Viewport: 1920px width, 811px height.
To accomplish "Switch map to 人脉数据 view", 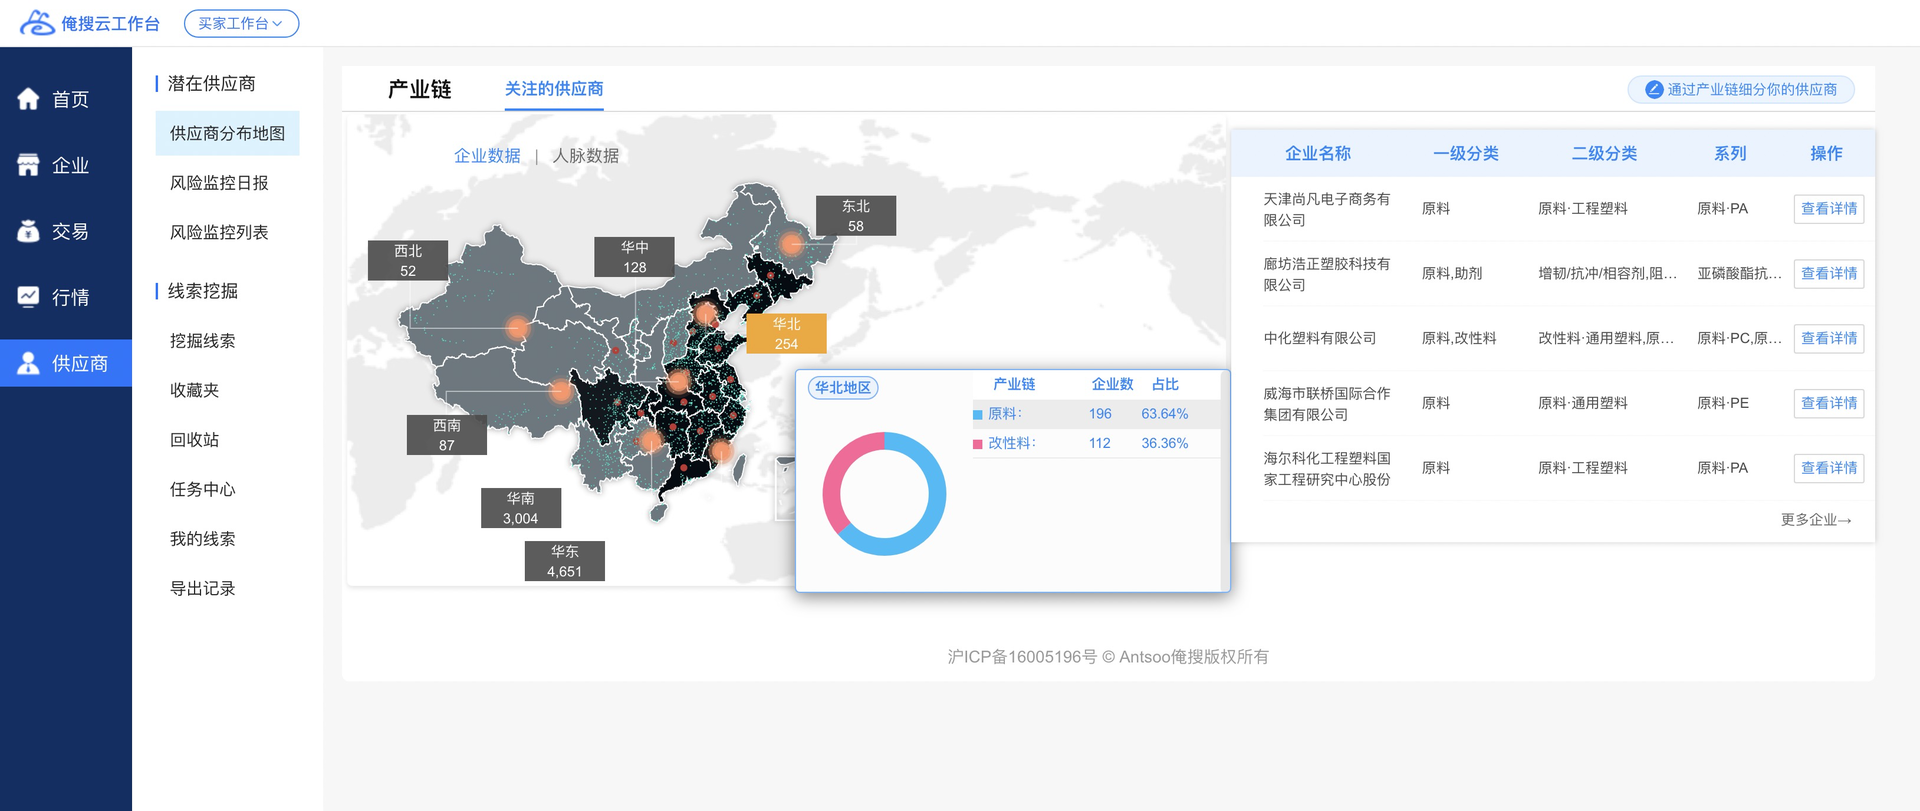I will coord(585,156).
